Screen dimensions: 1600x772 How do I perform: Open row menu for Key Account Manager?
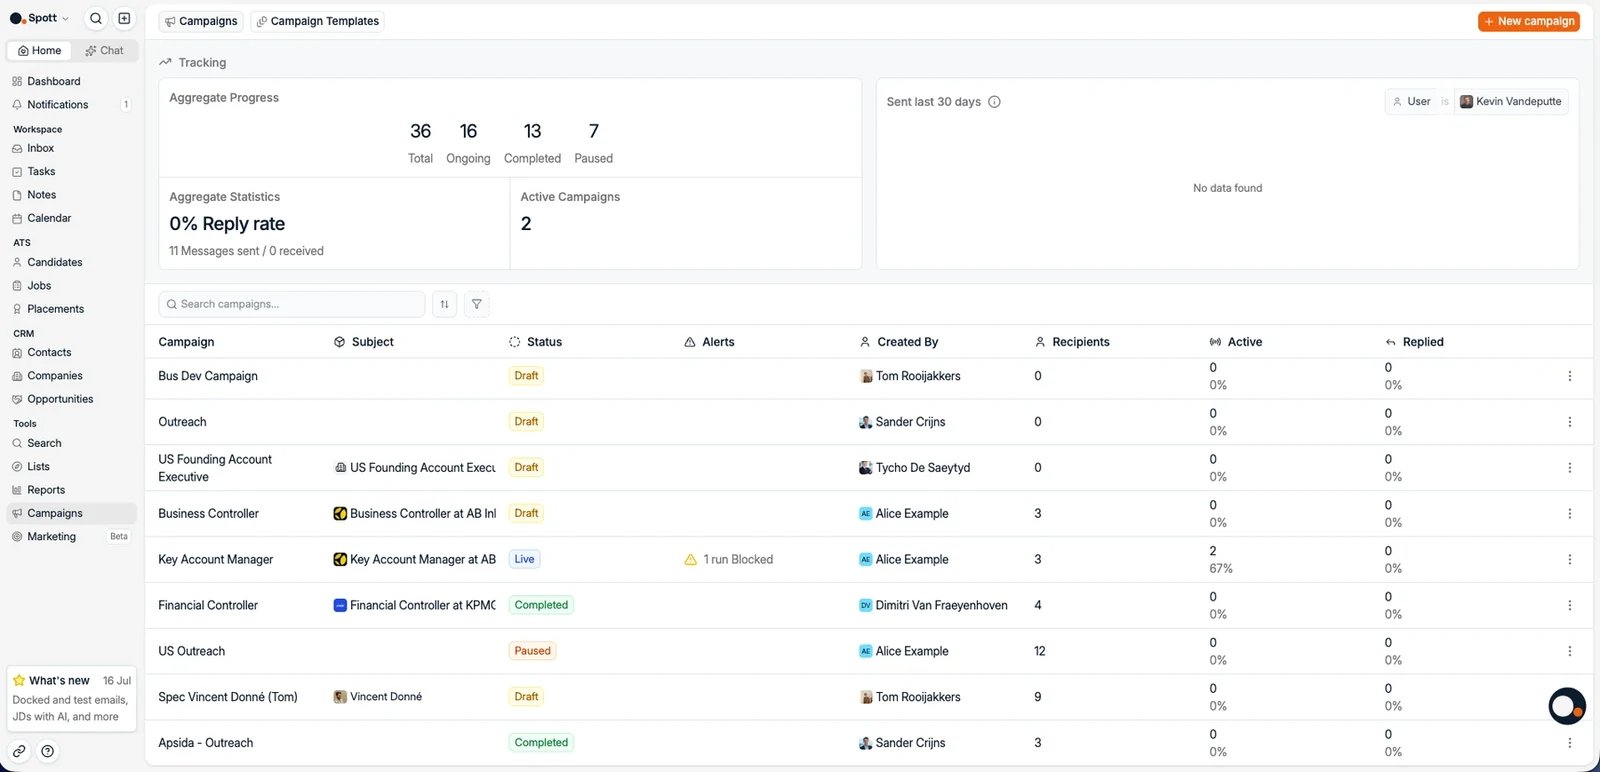click(x=1569, y=560)
